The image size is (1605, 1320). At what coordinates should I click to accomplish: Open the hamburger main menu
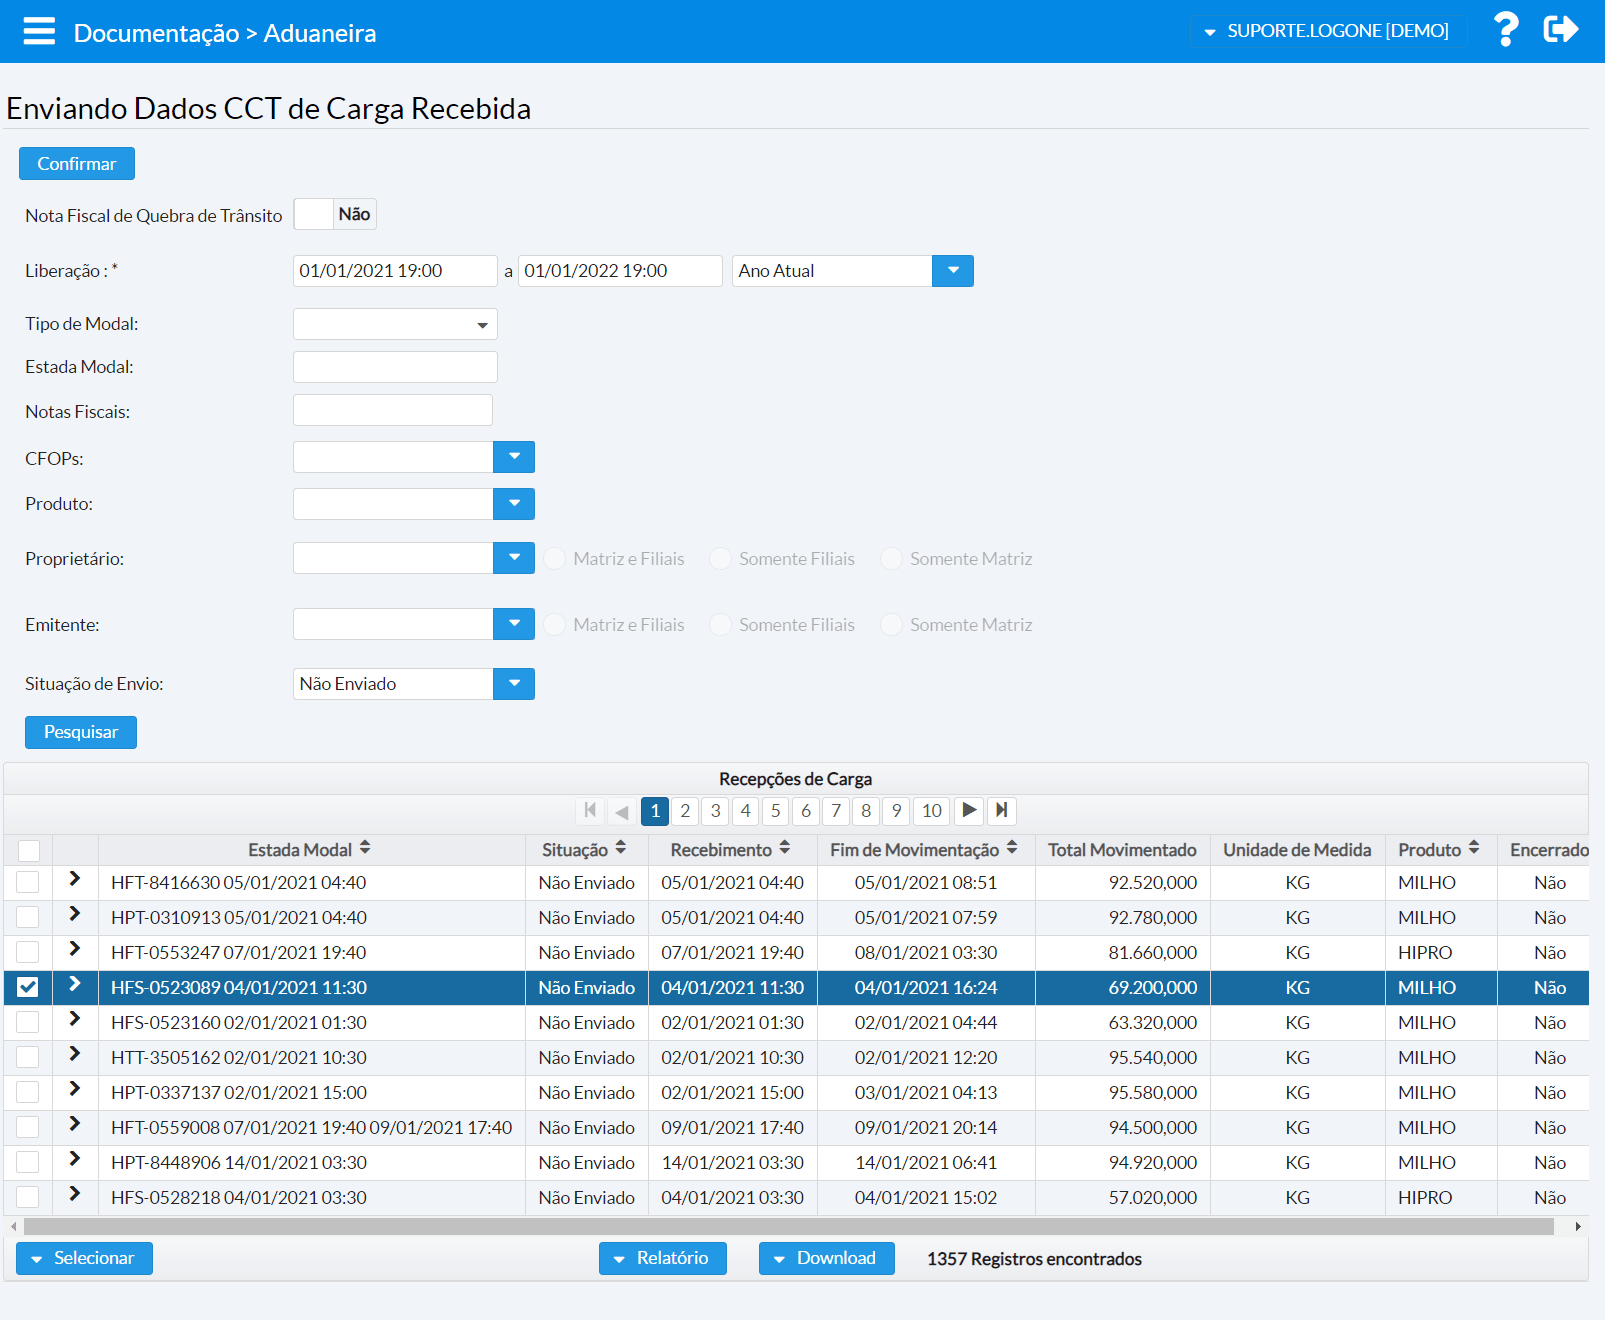(39, 31)
